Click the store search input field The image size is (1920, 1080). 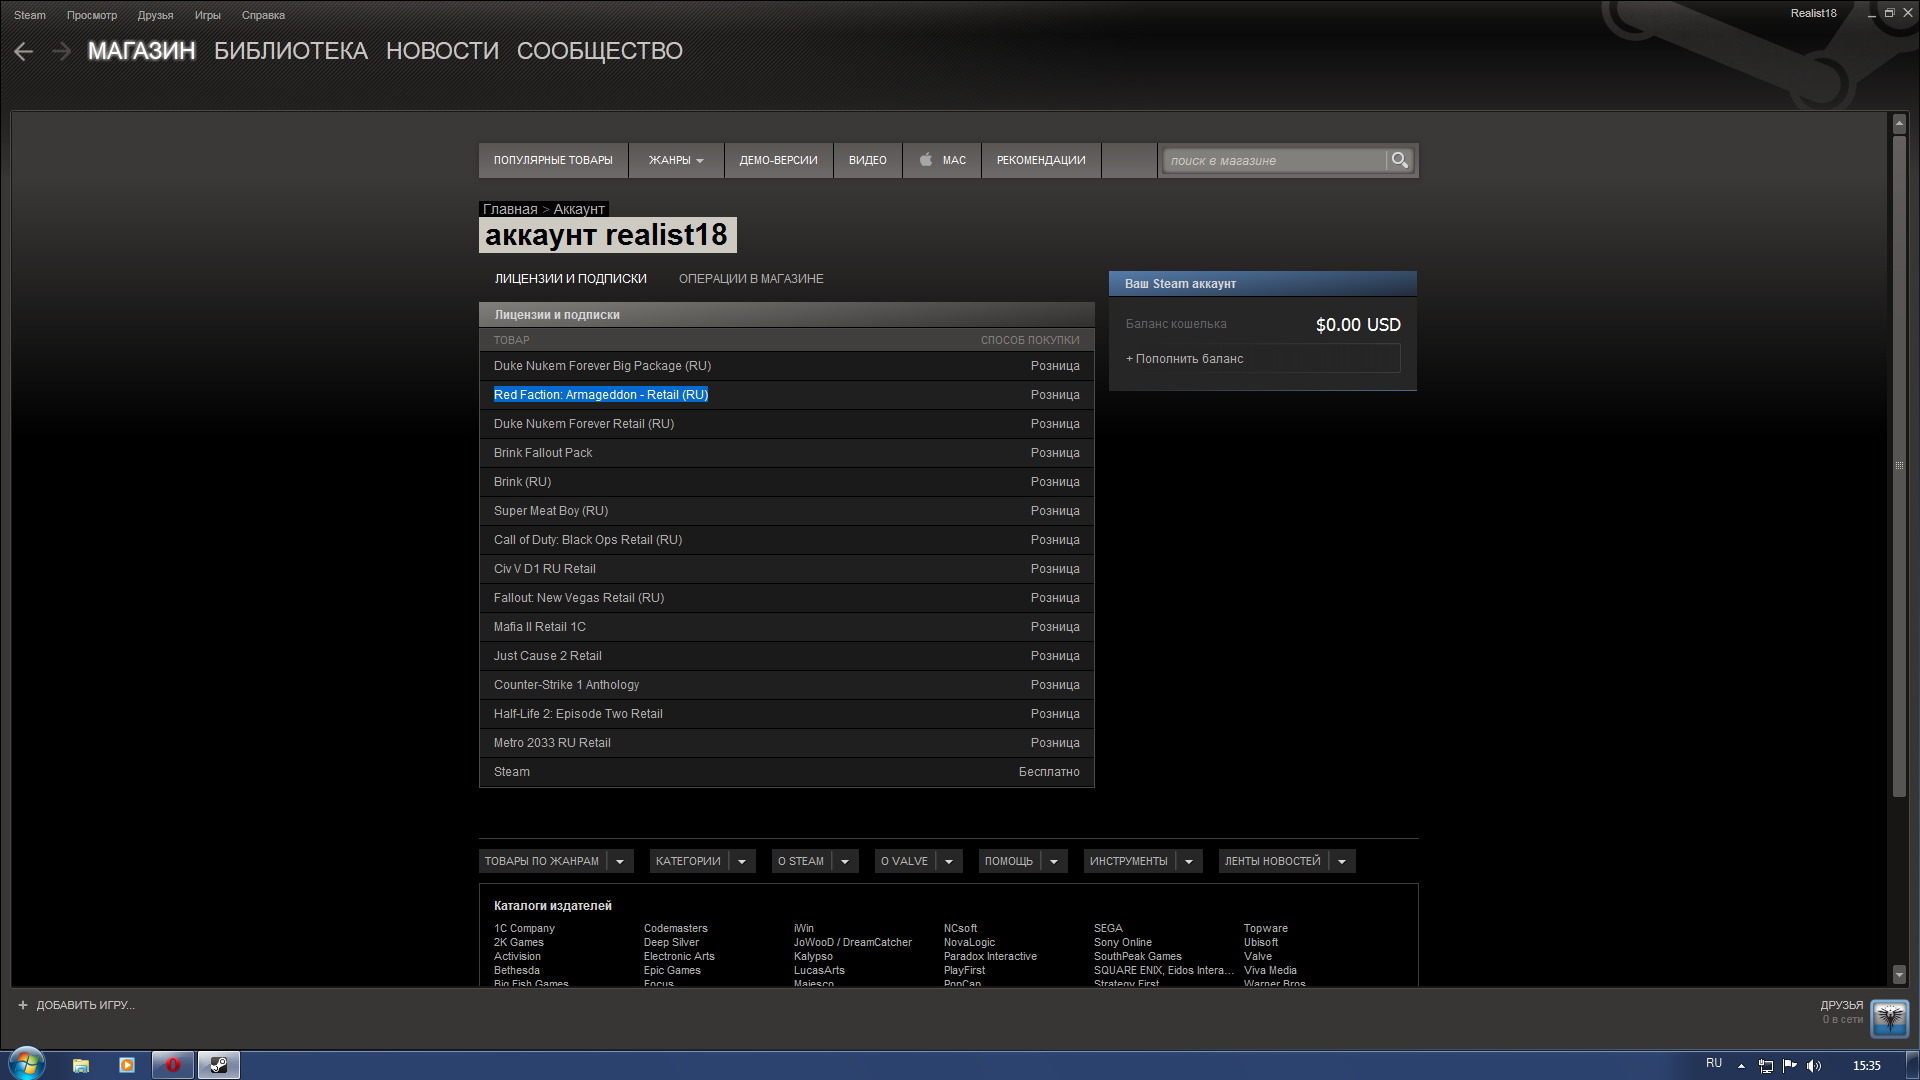1275,160
